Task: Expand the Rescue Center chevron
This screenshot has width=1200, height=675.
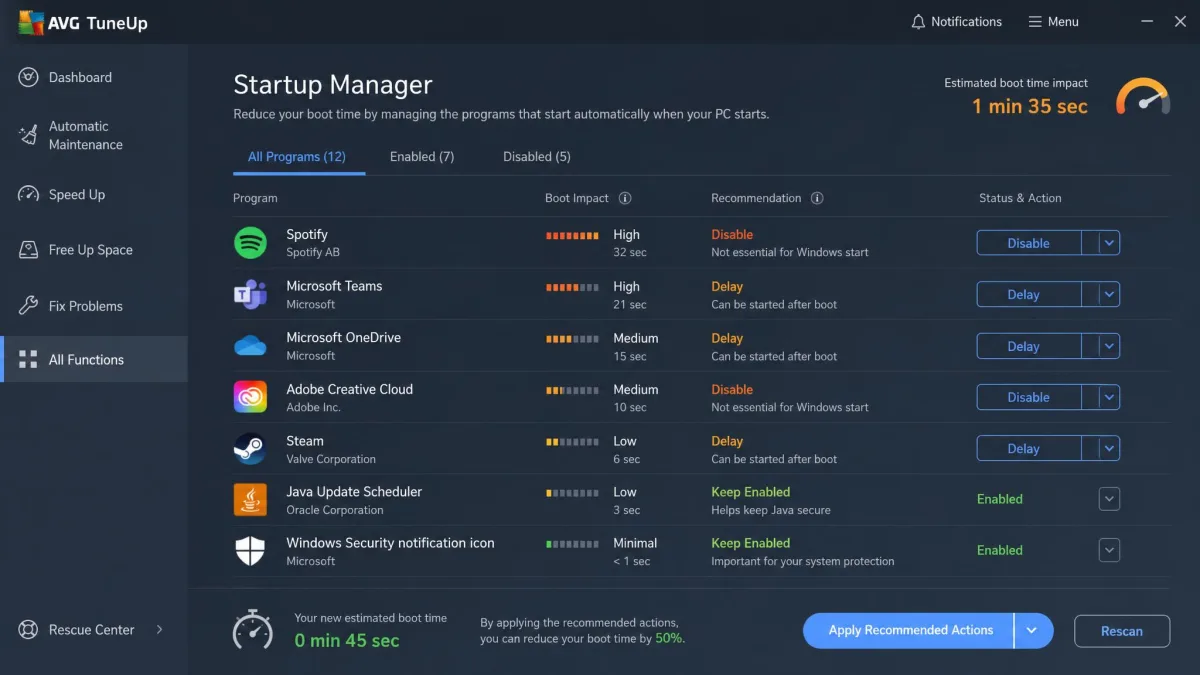Action: (159, 630)
